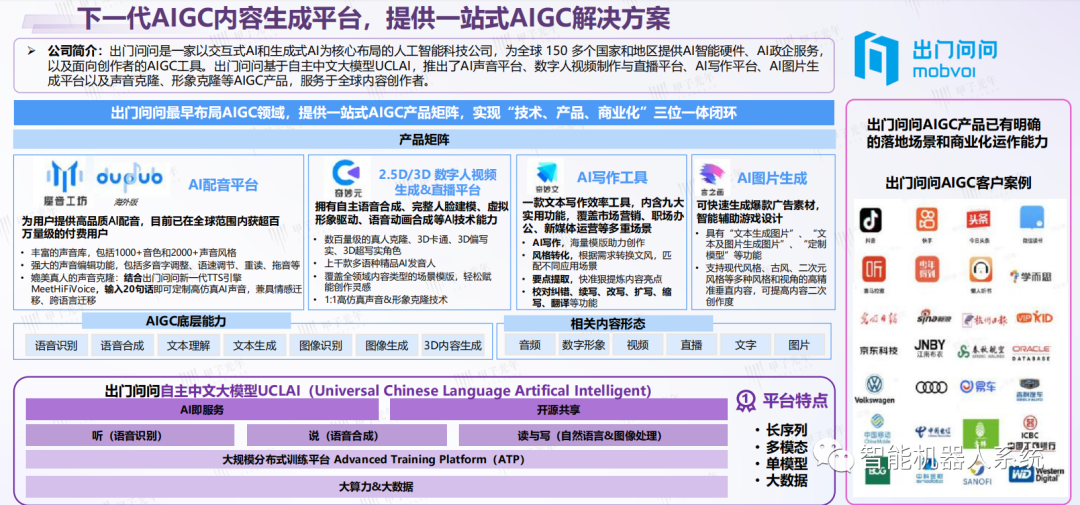Click the 易车 logo

[978, 387]
